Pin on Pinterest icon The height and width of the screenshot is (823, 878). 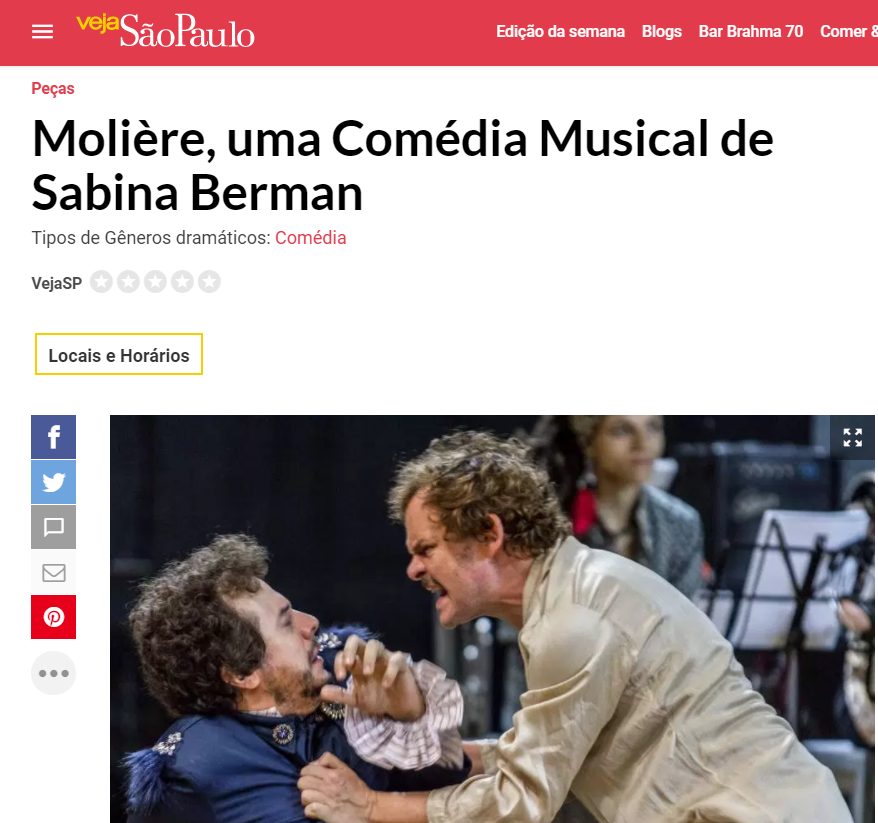[x=53, y=617]
